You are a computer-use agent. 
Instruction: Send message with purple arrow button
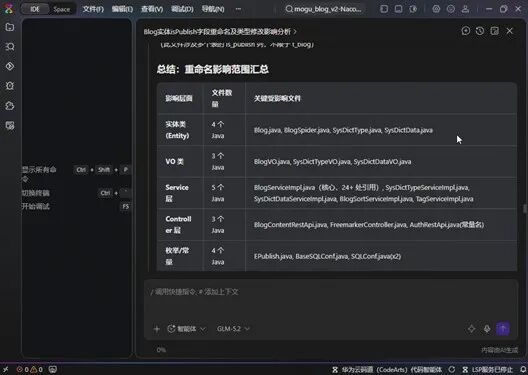click(x=503, y=329)
